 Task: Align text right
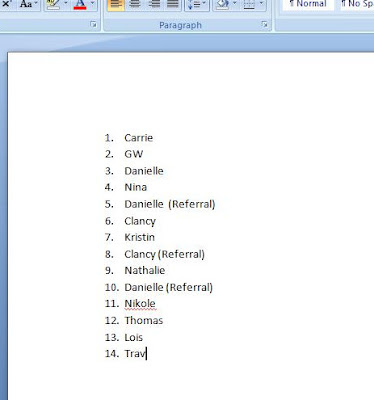154,4
